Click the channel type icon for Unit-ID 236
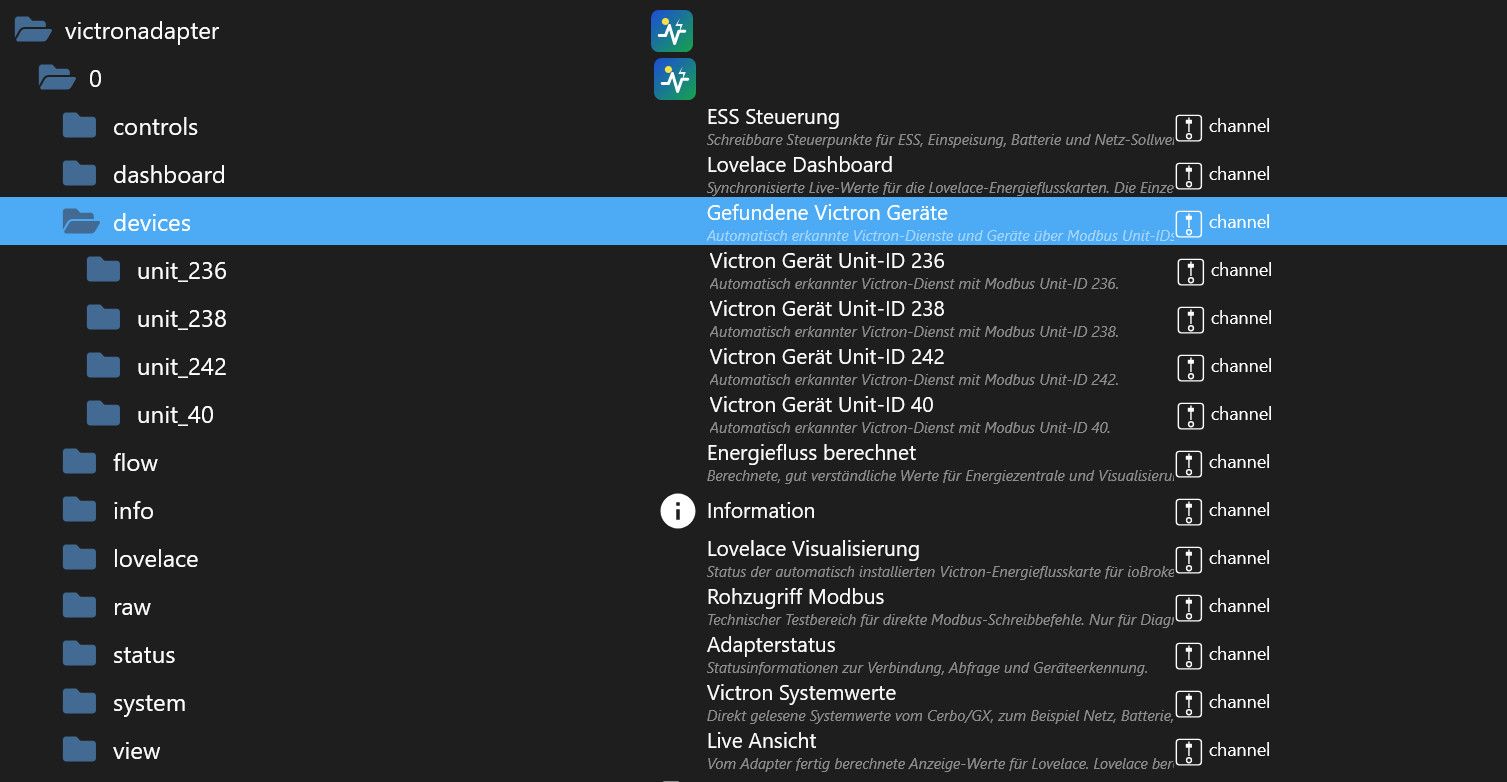This screenshot has height=782, width=1507. pos(1190,271)
